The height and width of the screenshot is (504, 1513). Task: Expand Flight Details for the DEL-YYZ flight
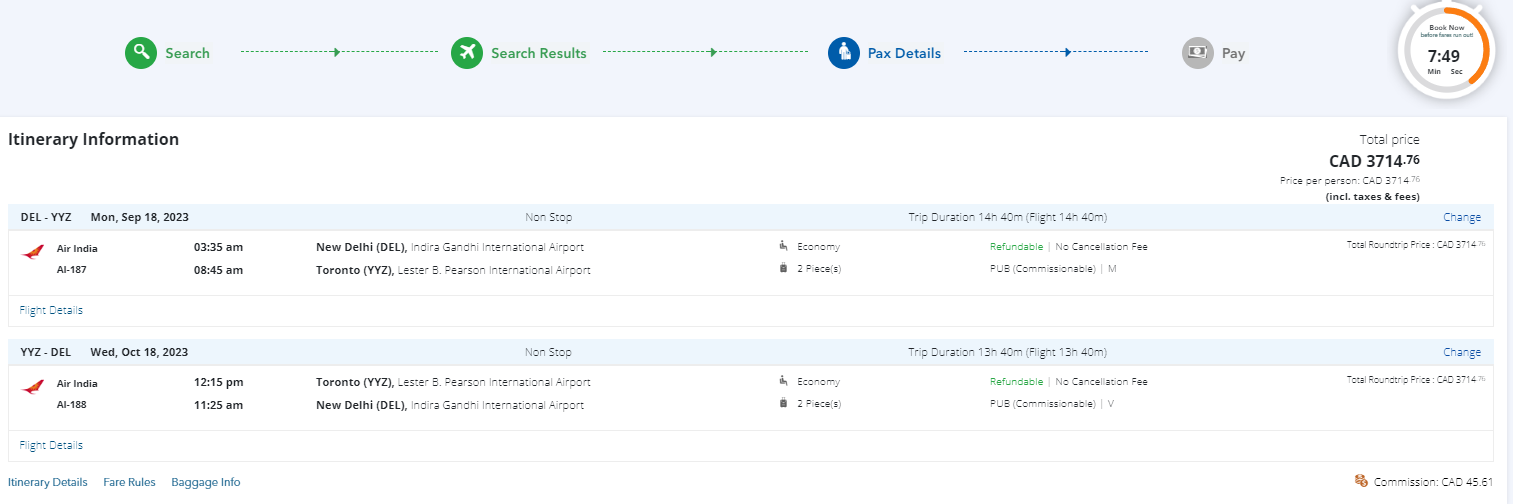coord(51,310)
